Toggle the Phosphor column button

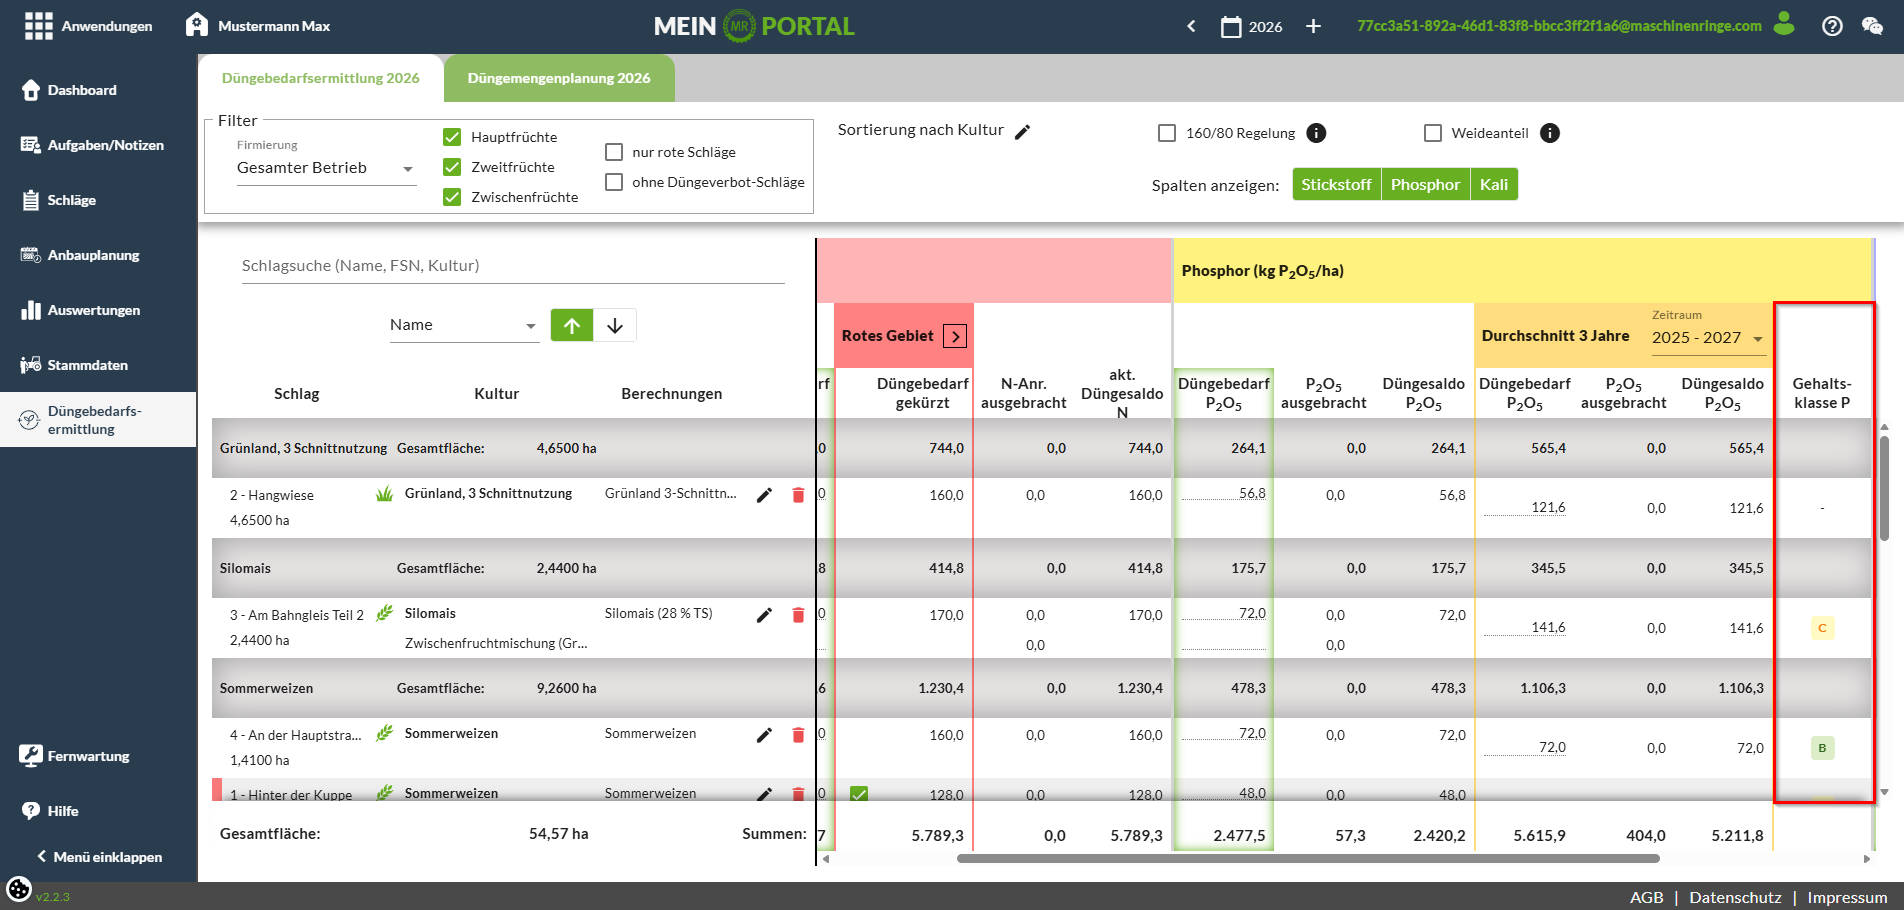(x=1425, y=184)
